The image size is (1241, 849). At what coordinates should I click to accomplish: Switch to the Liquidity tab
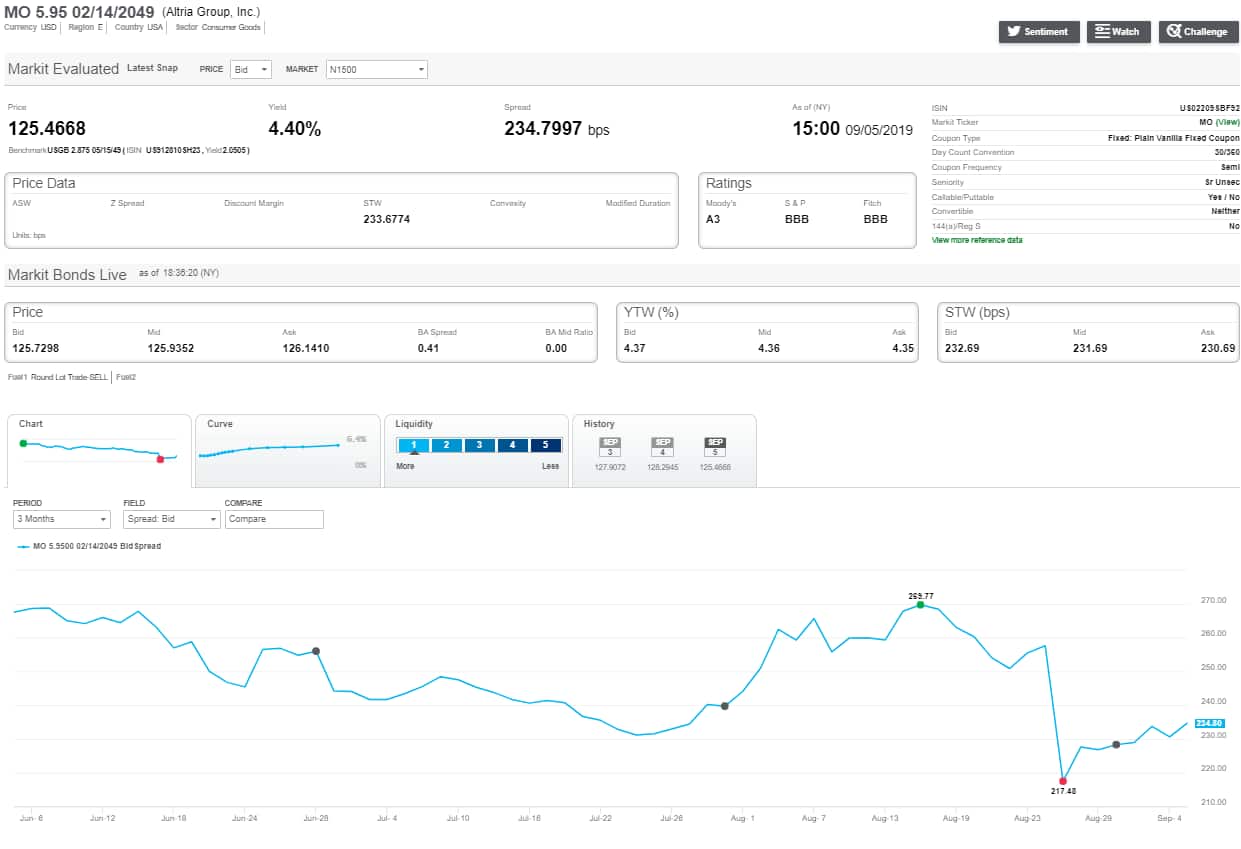click(x=476, y=450)
